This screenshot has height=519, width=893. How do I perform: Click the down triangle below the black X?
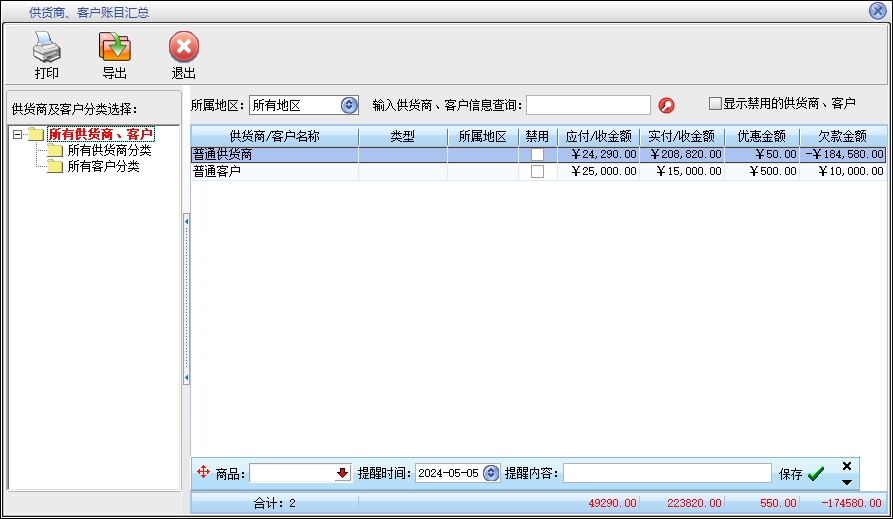tap(847, 482)
